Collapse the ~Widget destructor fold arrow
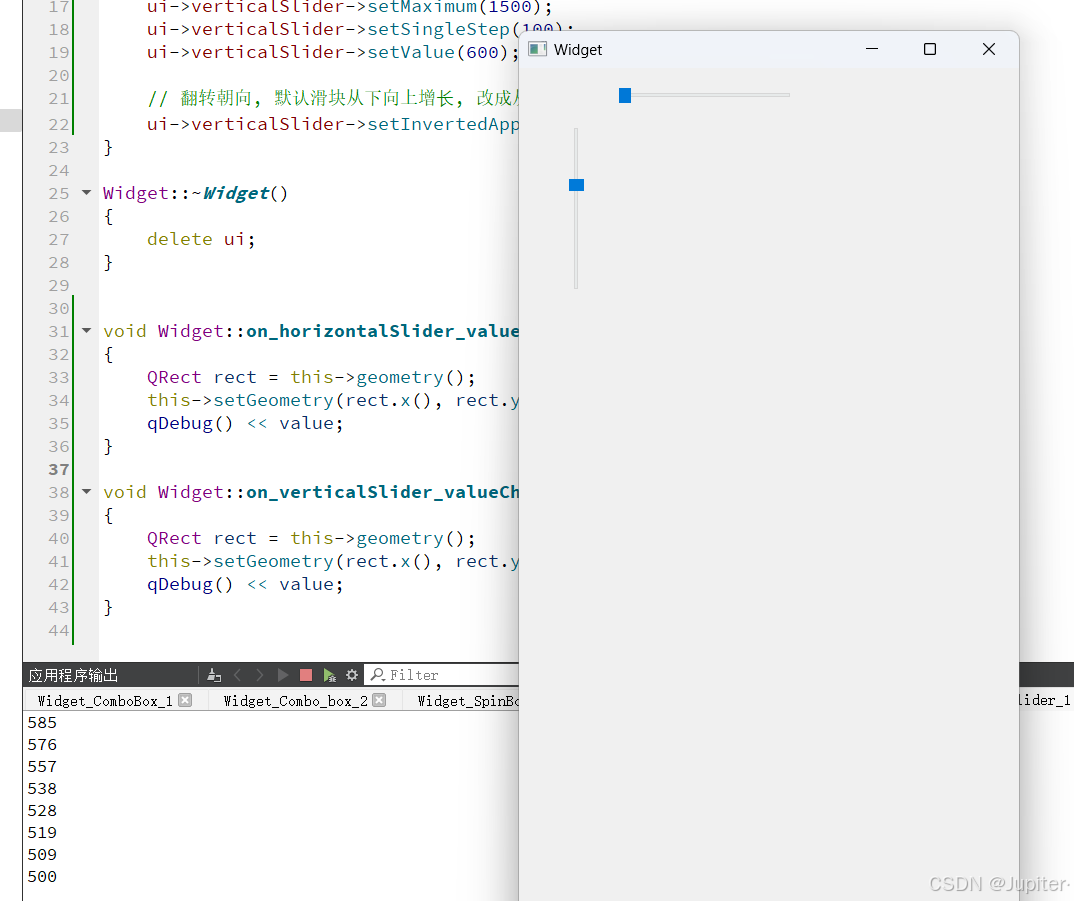 (x=86, y=193)
